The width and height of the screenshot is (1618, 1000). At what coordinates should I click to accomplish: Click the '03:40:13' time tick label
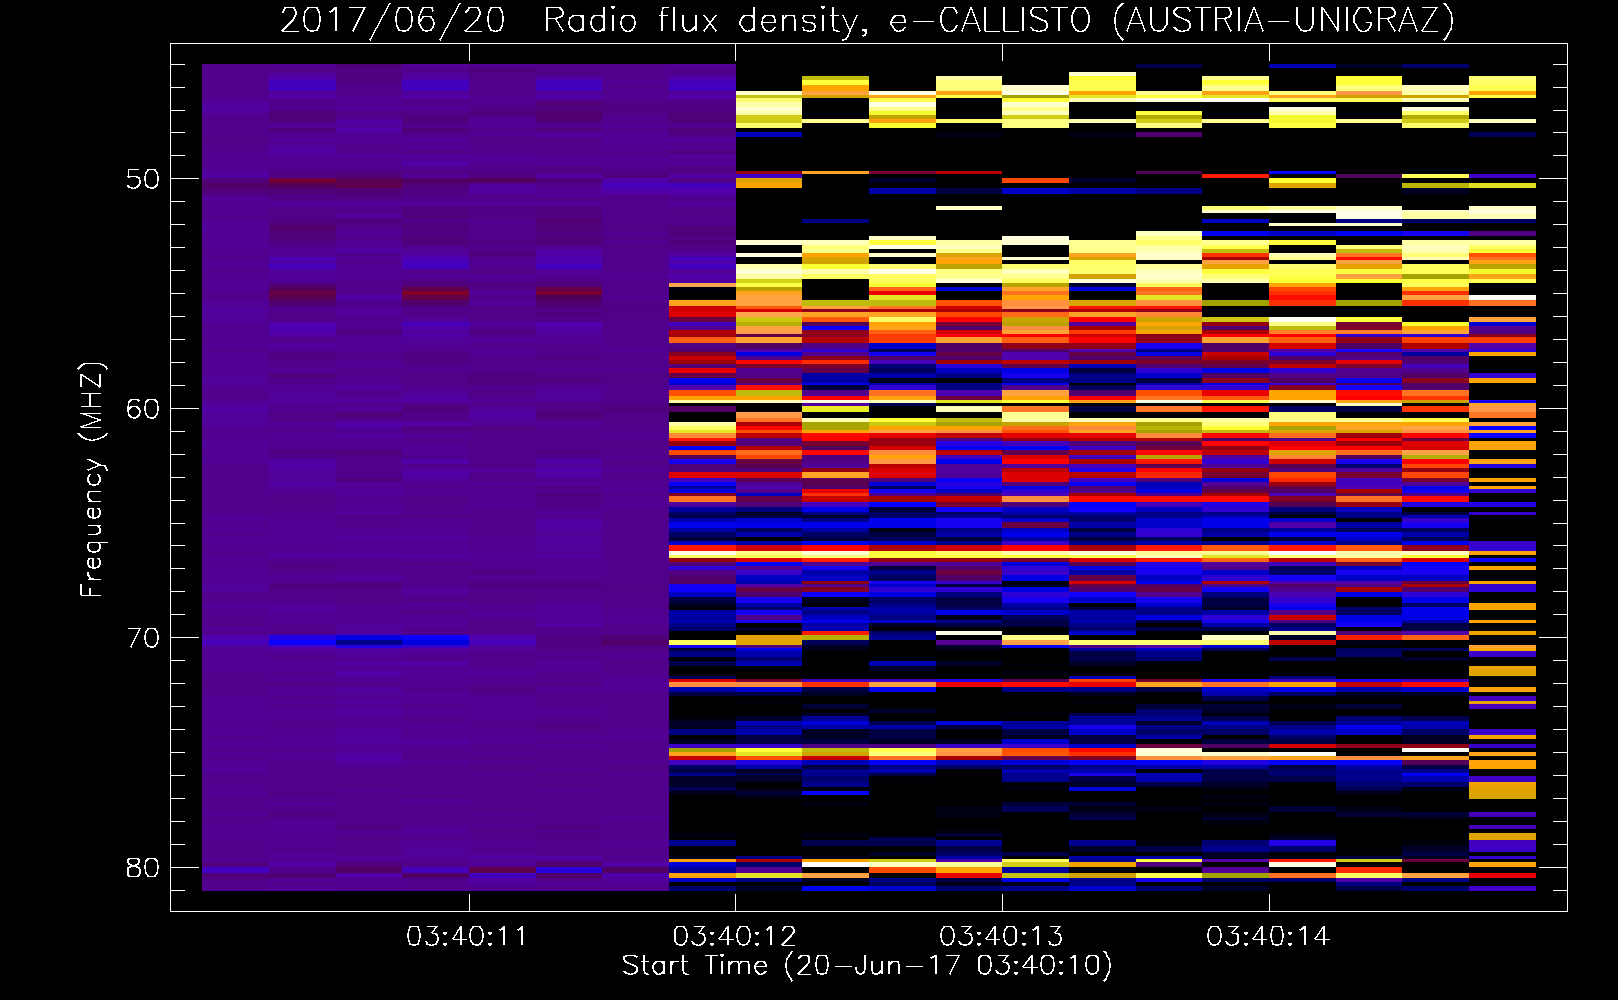coord(1001,937)
